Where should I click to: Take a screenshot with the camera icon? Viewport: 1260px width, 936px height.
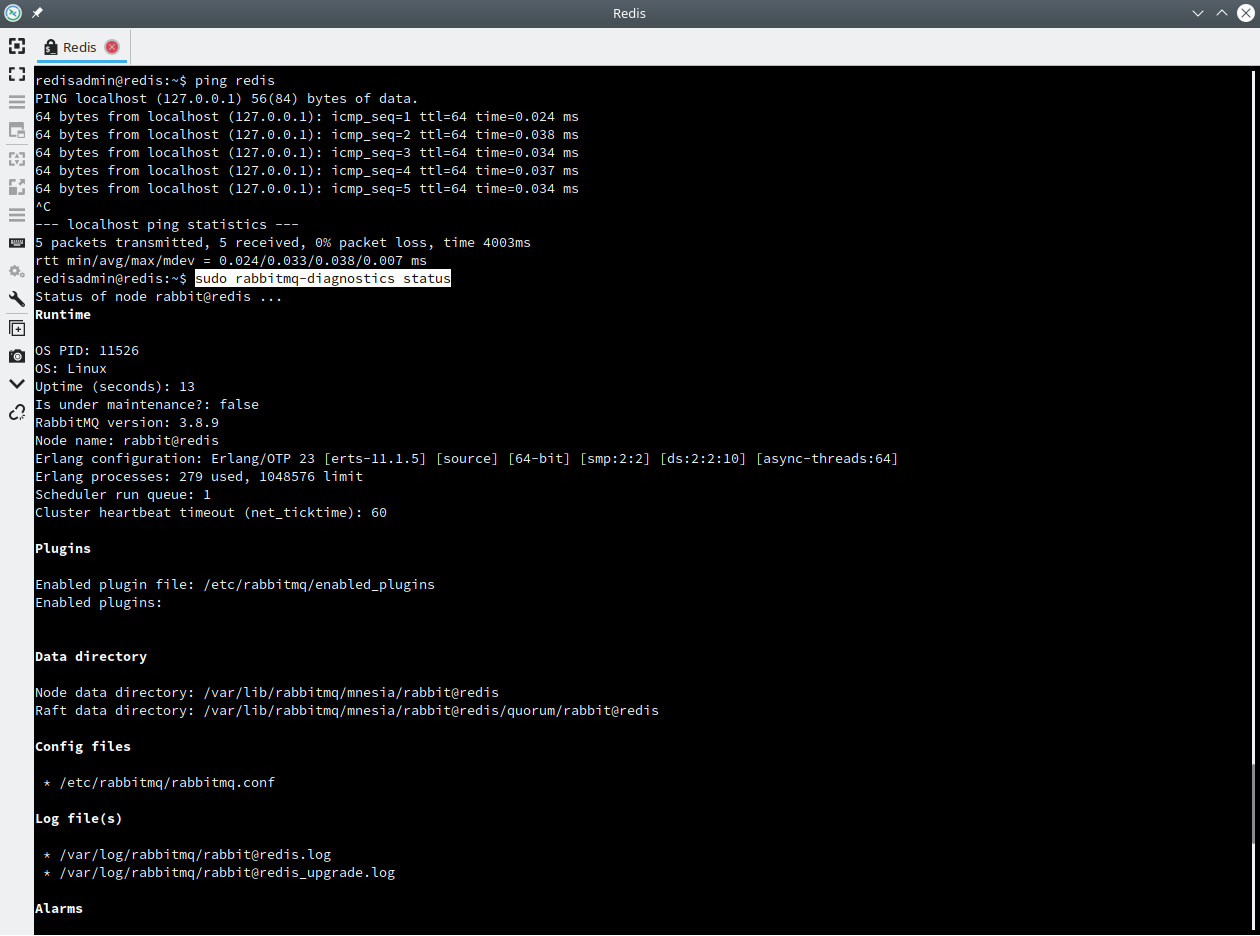17,356
